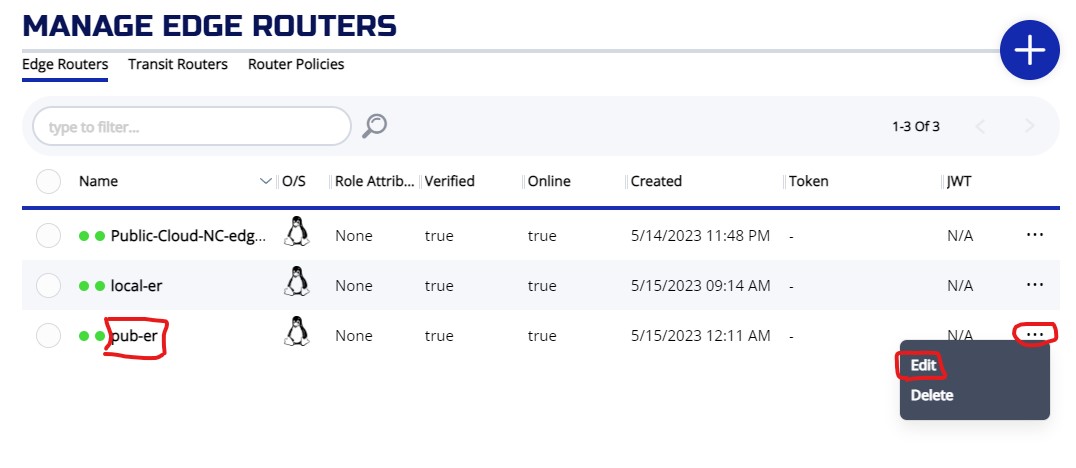Select the local-er router checkbox
1076x468 pixels.
pos(48,285)
